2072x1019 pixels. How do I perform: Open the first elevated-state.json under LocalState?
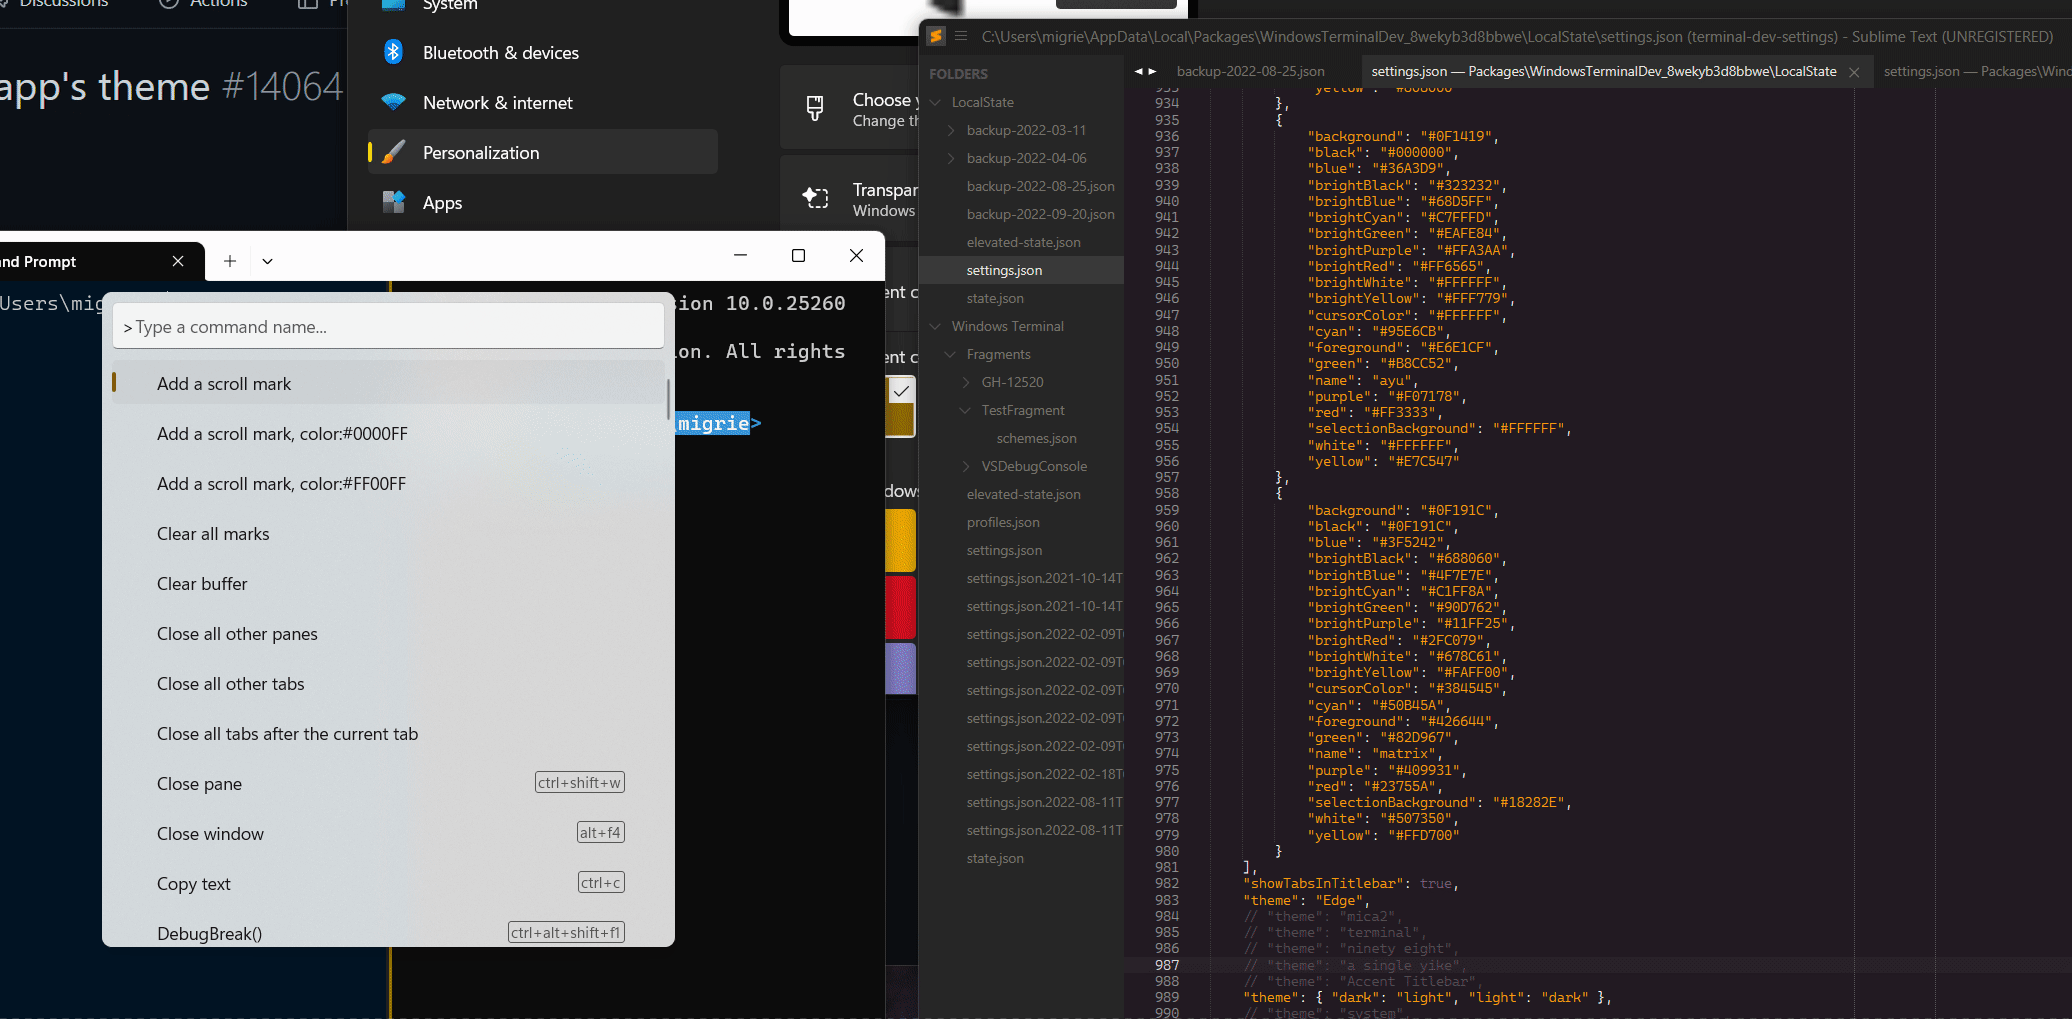click(x=1023, y=242)
